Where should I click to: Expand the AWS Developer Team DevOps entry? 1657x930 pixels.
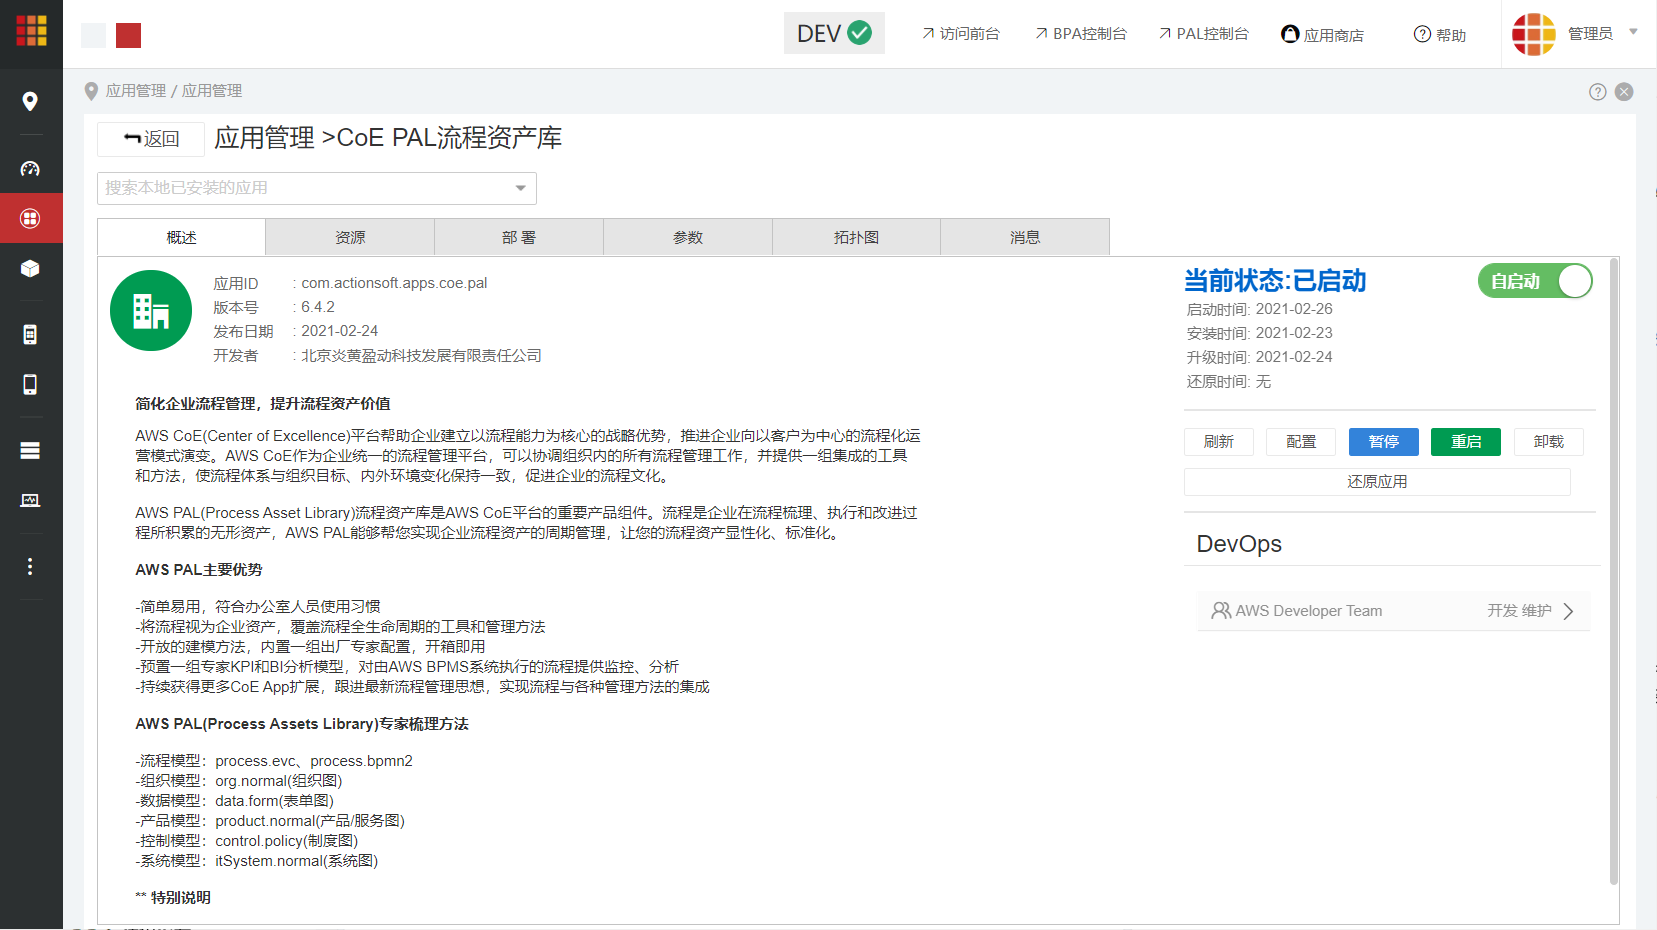click(x=1568, y=610)
